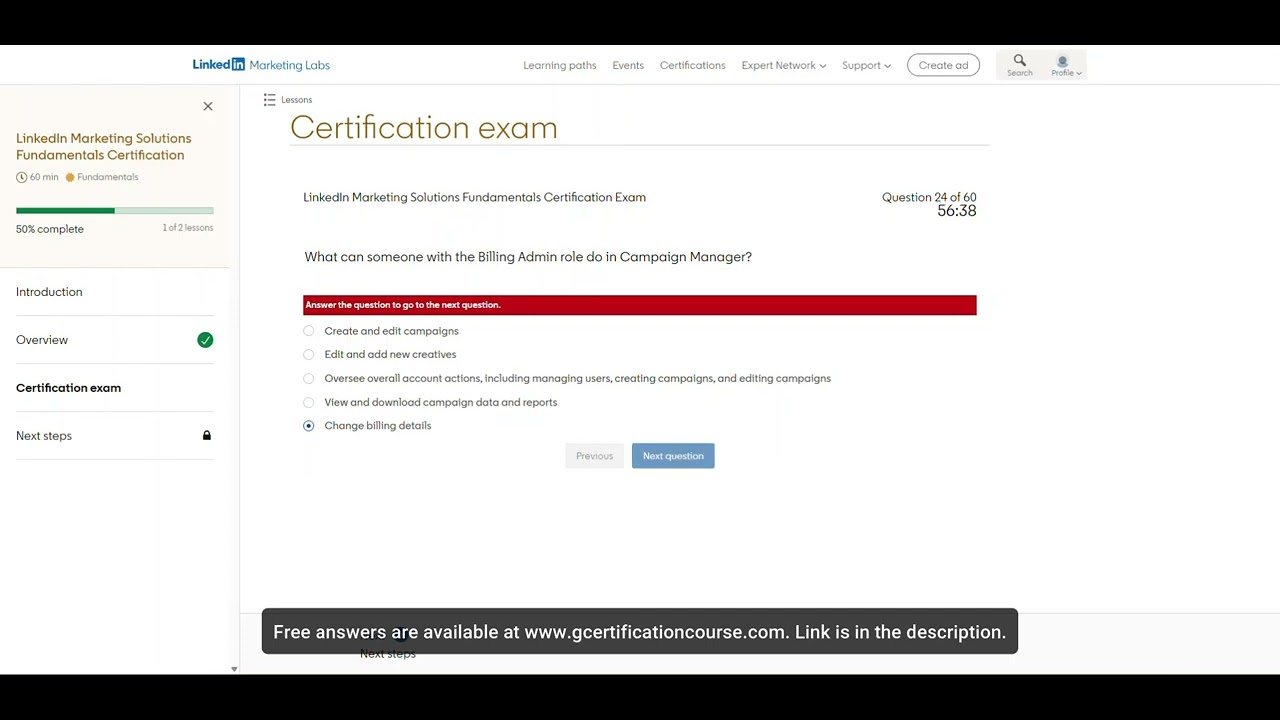Image resolution: width=1280 pixels, height=720 pixels.
Task: Expand the Support dropdown menu
Action: click(x=866, y=65)
